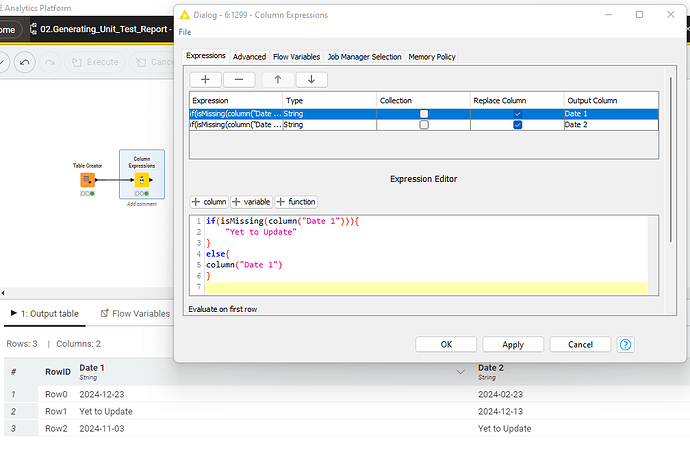Image resolution: width=690 pixels, height=450 pixels.
Task: Select Flow Variables tab in output panel
Action: click(135, 314)
